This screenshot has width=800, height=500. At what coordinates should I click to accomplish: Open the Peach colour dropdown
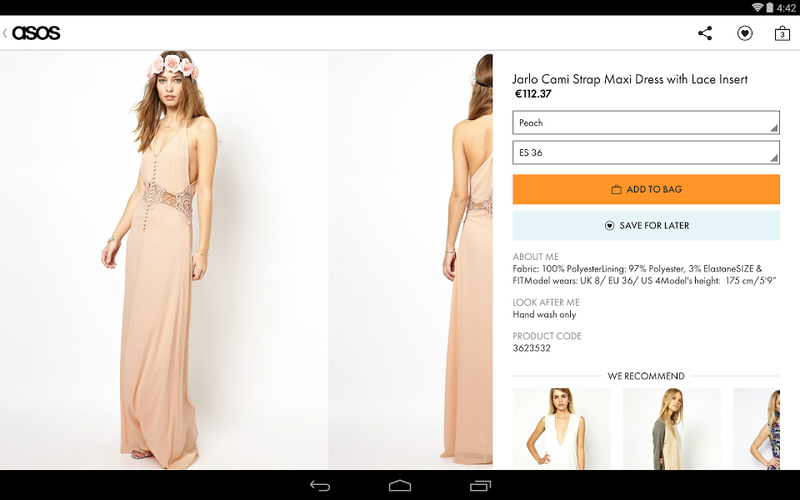pos(646,122)
